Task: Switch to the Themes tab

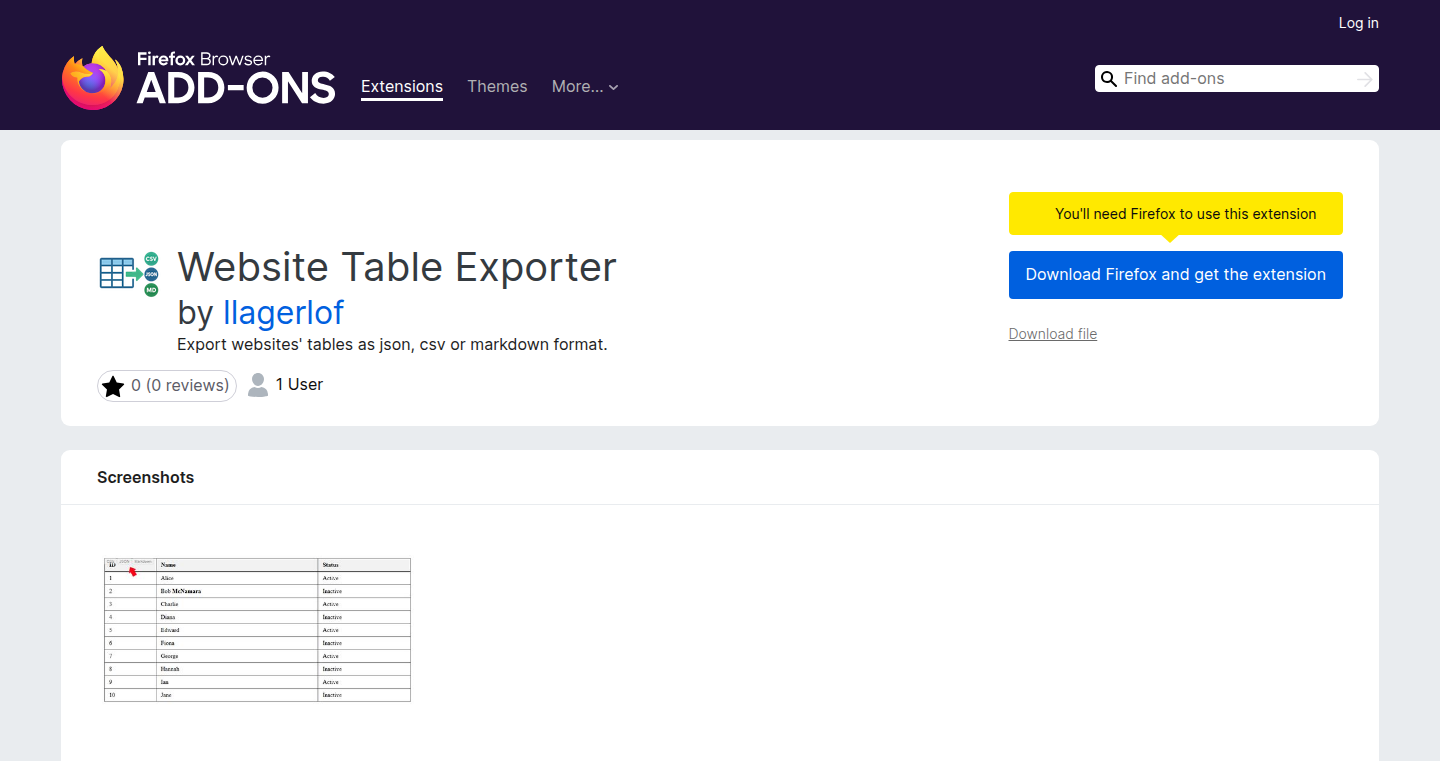Action: click(x=497, y=87)
